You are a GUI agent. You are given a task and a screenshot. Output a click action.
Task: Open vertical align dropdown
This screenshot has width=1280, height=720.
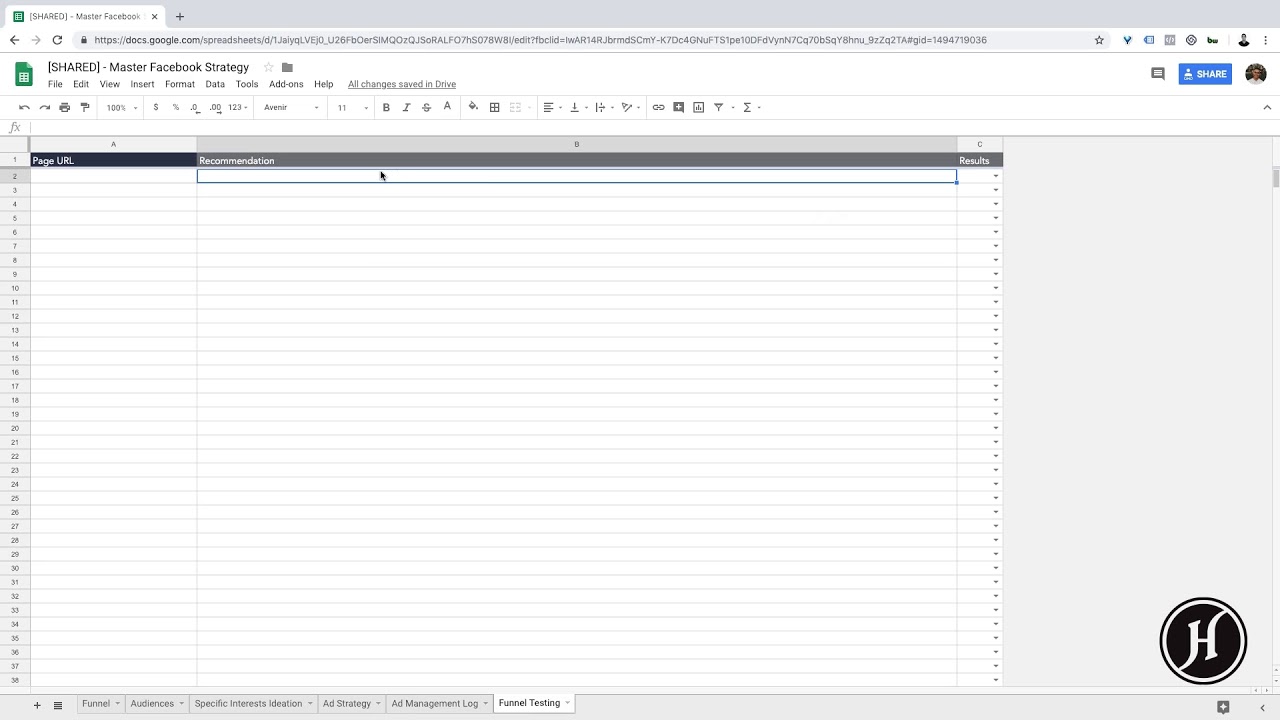pyautogui.click(x=579, y=107)
